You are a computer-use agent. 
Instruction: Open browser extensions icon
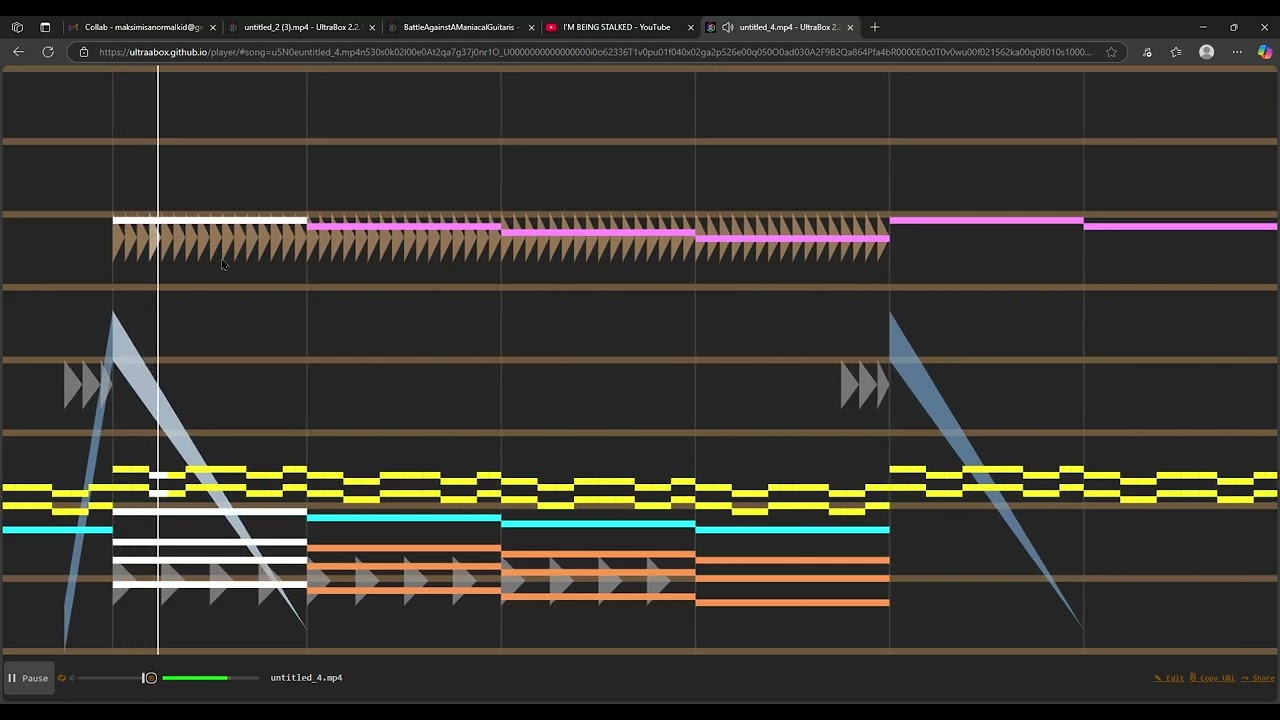point(1147,52)
